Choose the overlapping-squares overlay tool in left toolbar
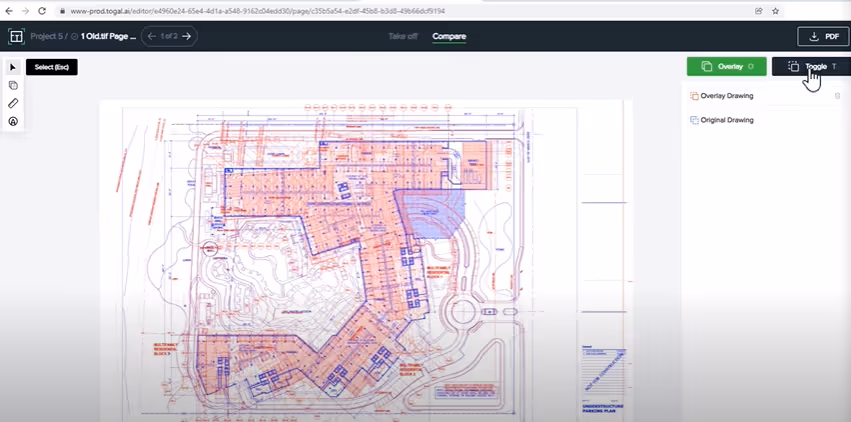 14,85
